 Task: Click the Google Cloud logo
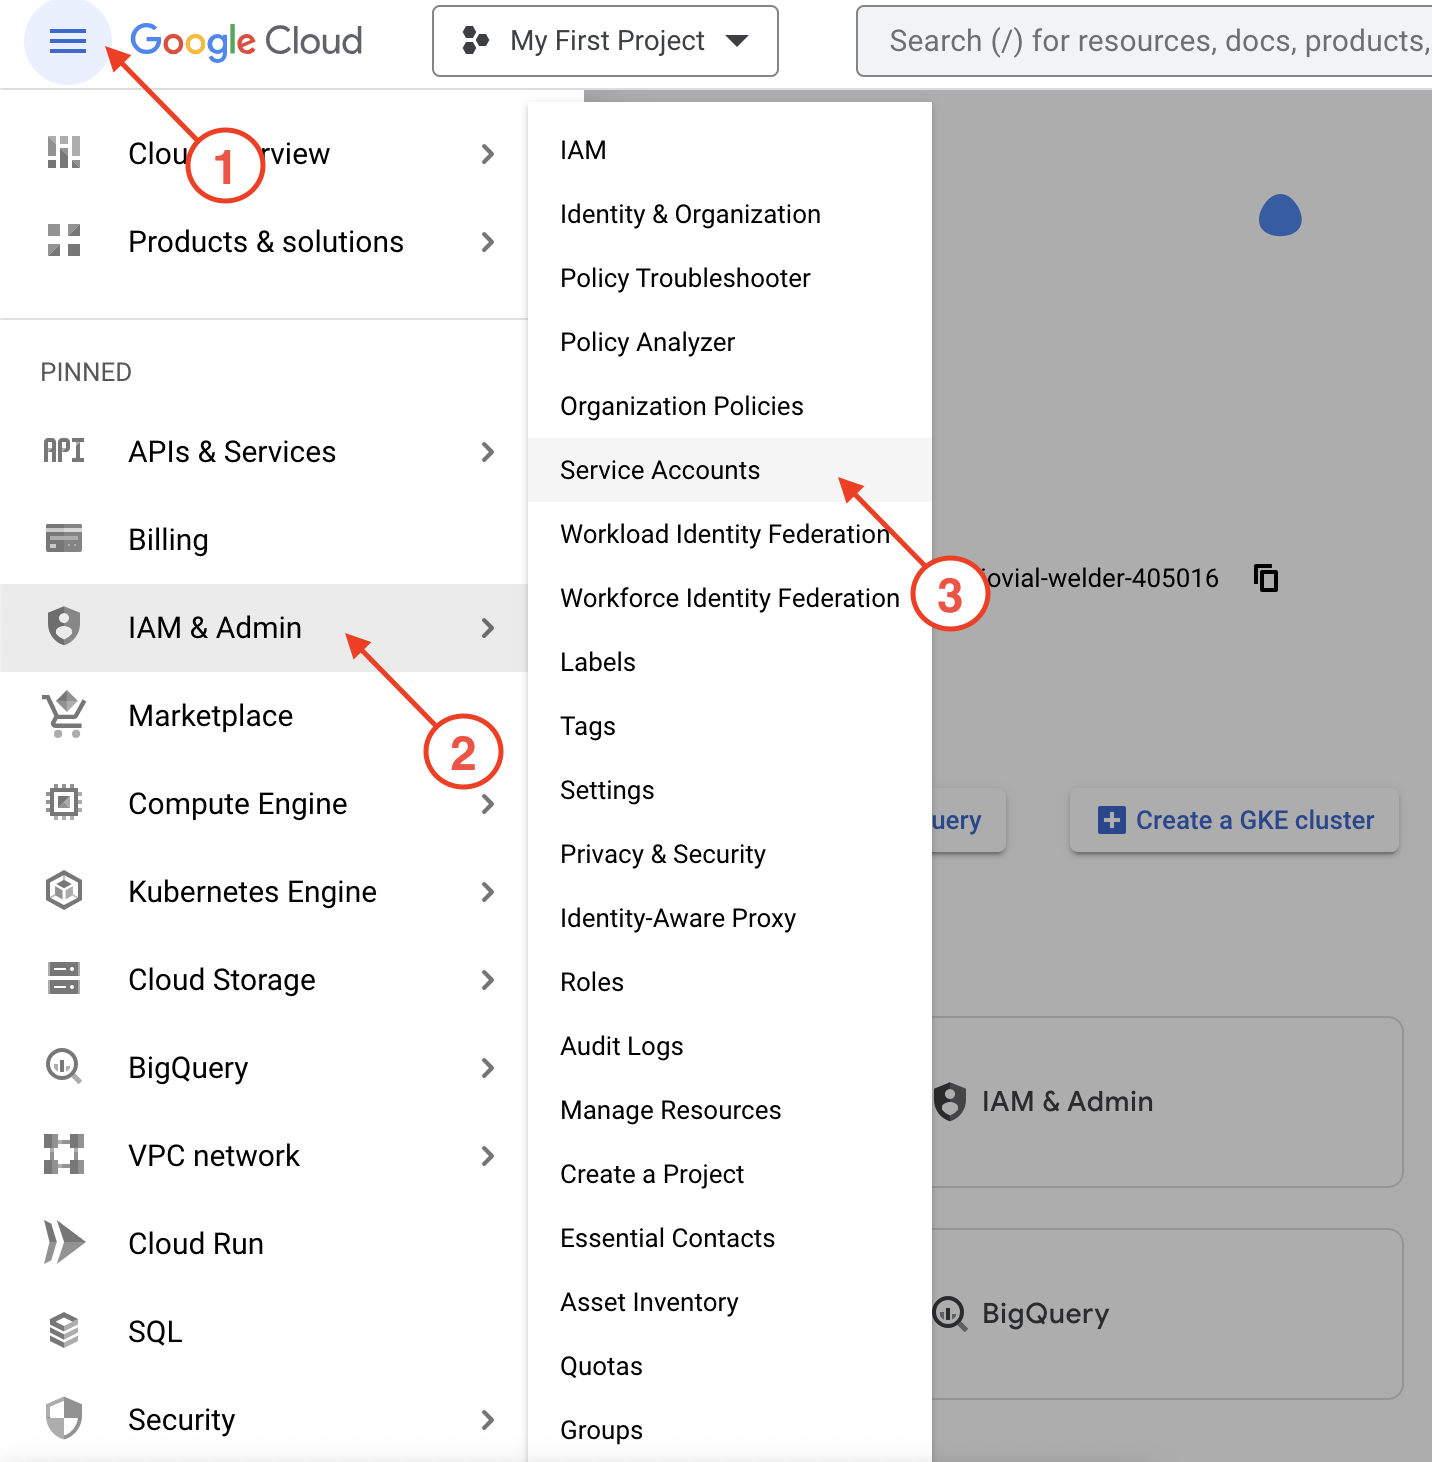coord(246,41)
